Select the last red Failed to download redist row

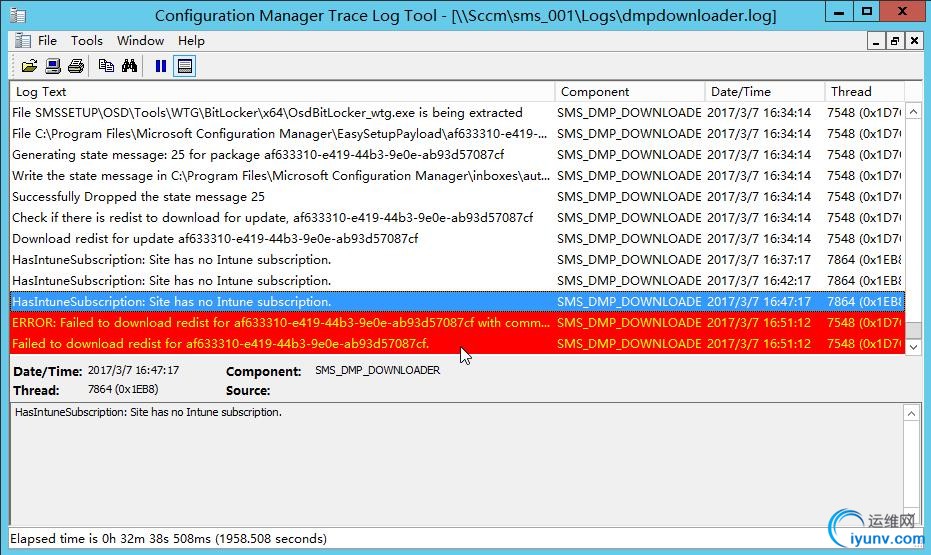point(457,344)
